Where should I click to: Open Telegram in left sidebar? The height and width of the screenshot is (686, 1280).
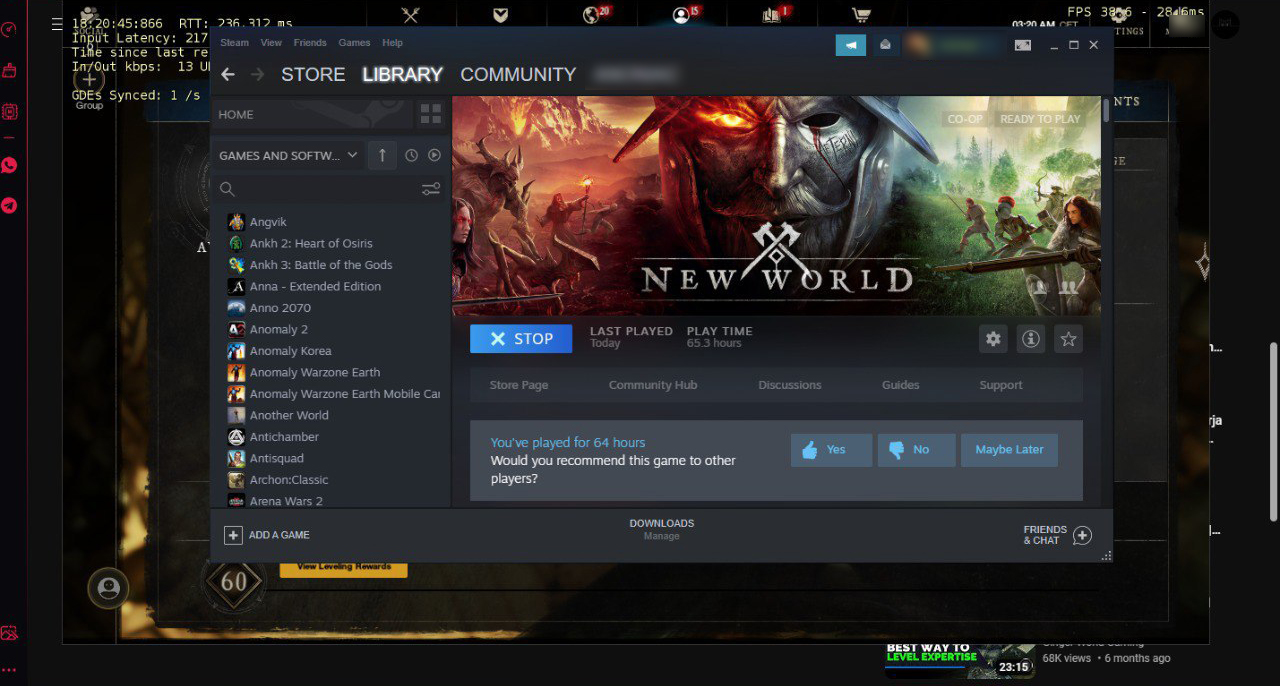9,205
